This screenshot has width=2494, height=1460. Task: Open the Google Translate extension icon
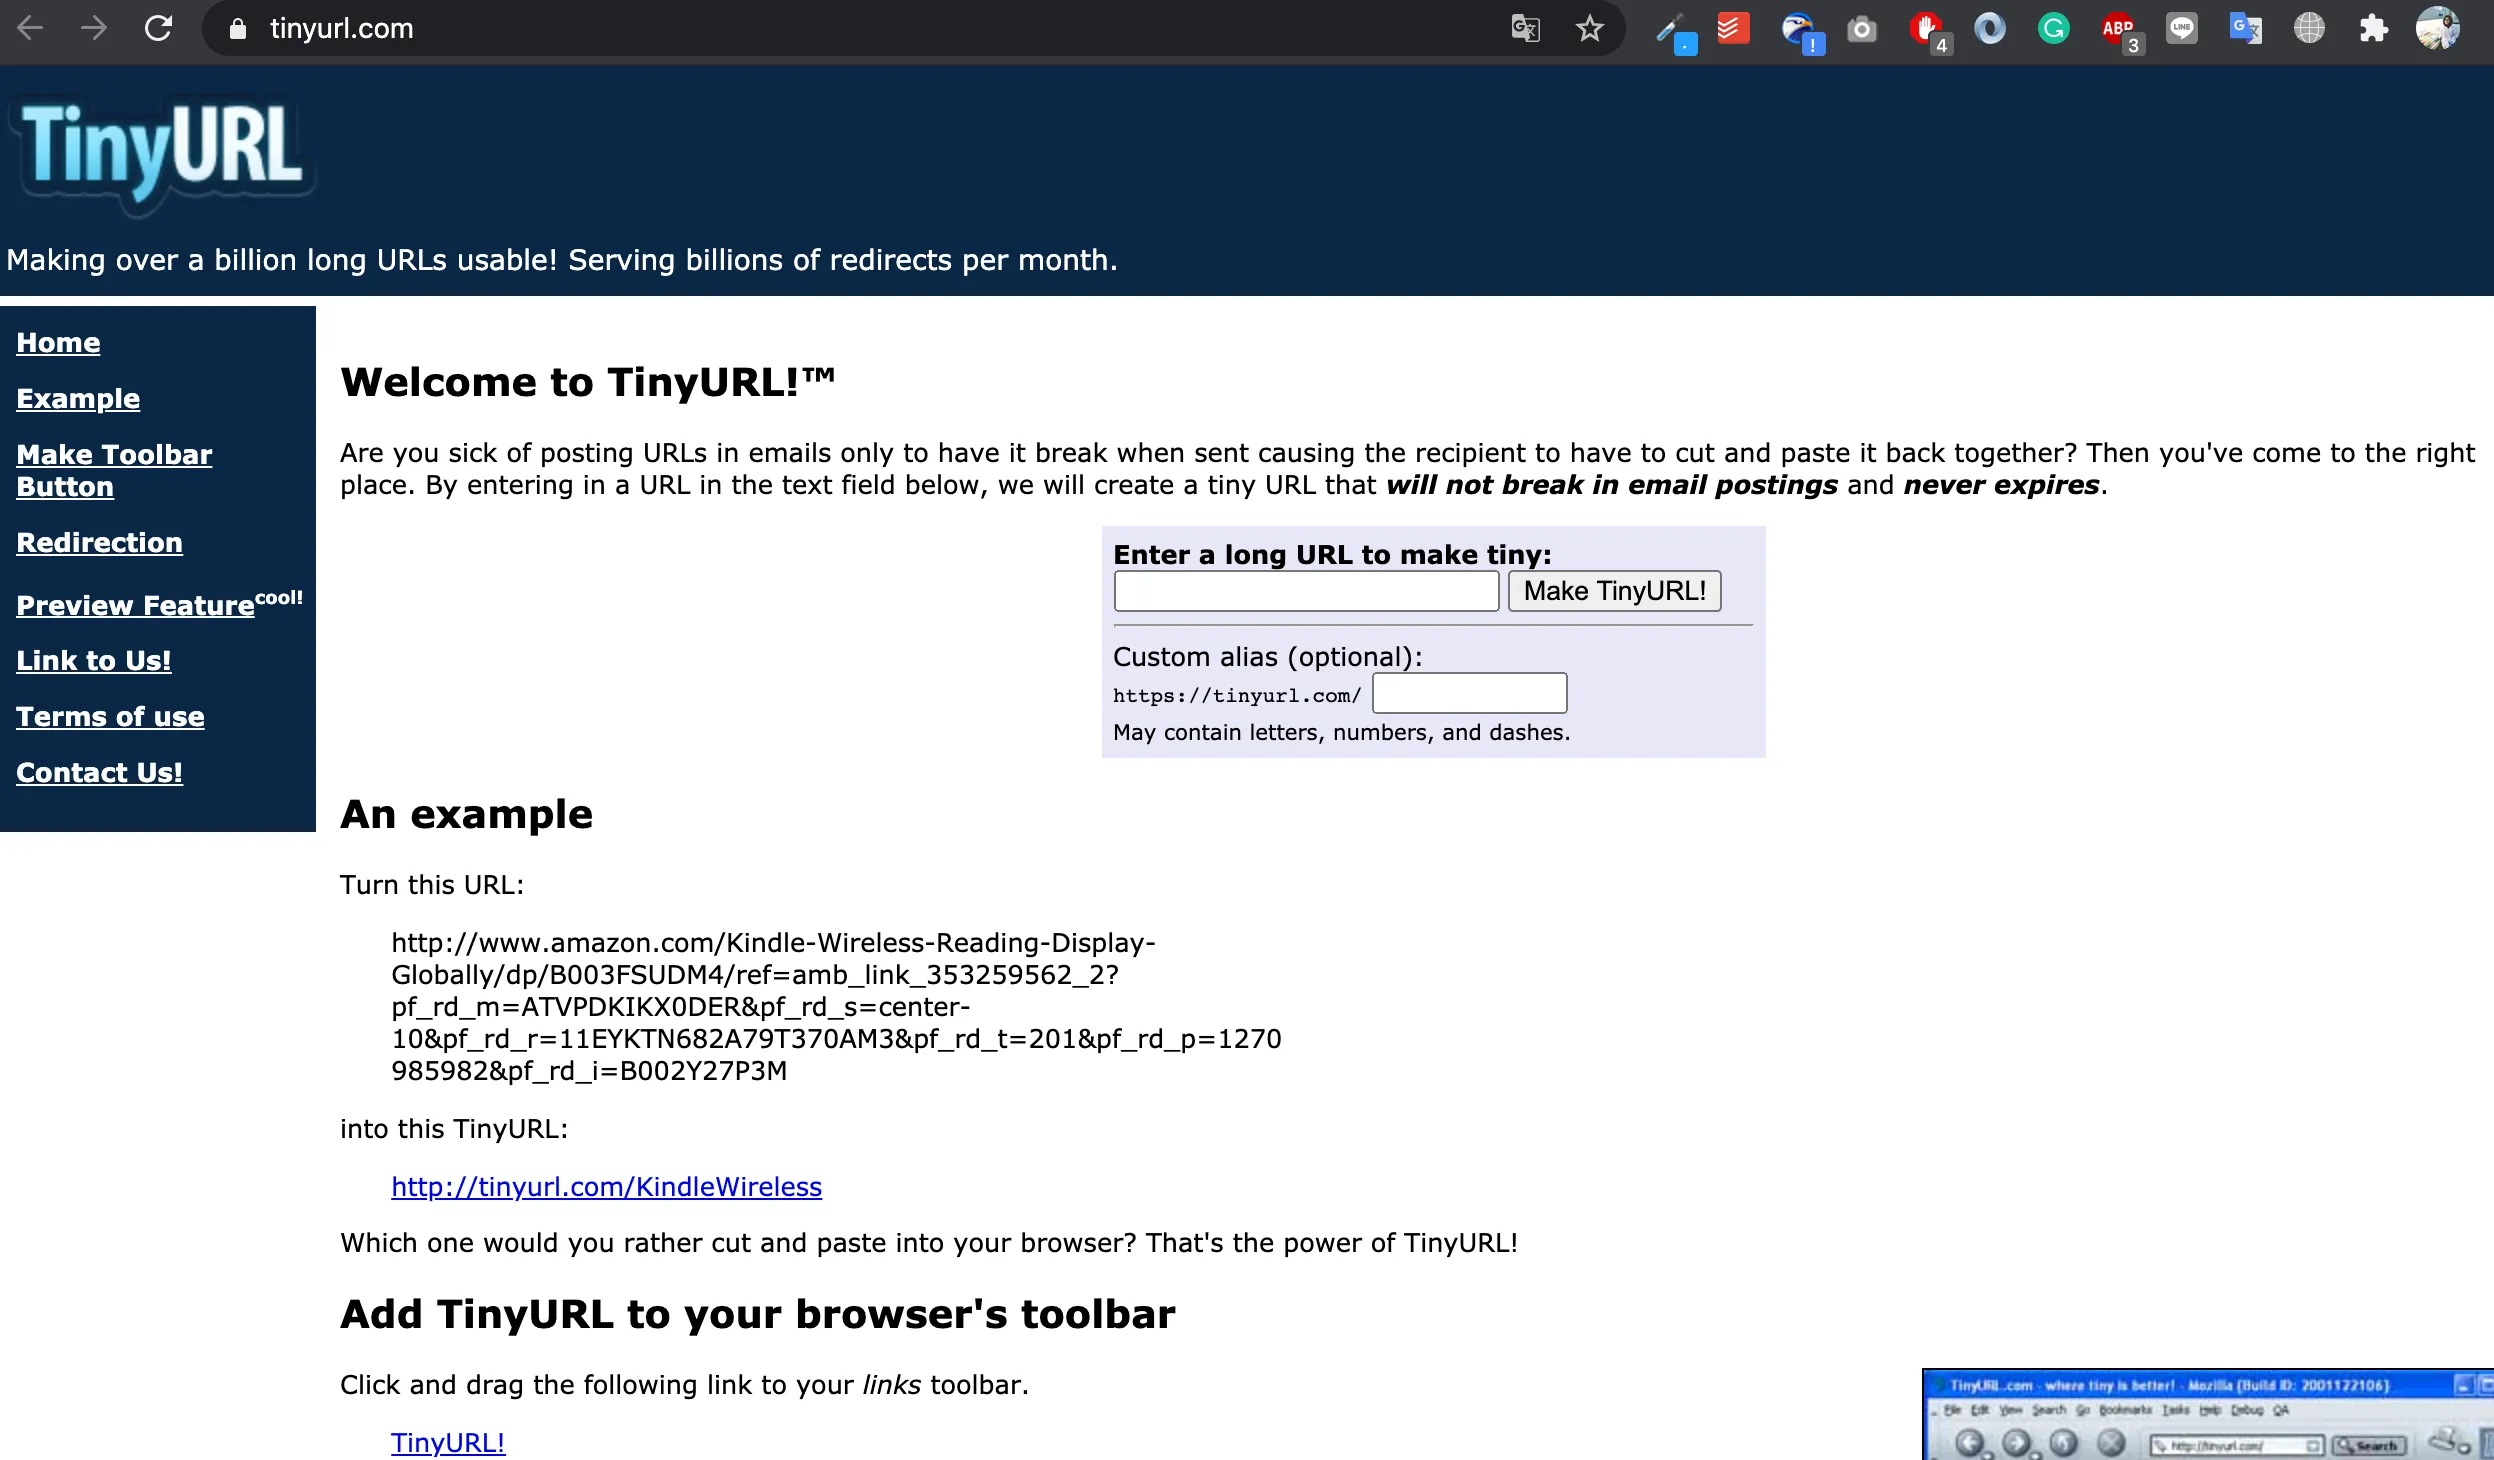[2245, 28]
